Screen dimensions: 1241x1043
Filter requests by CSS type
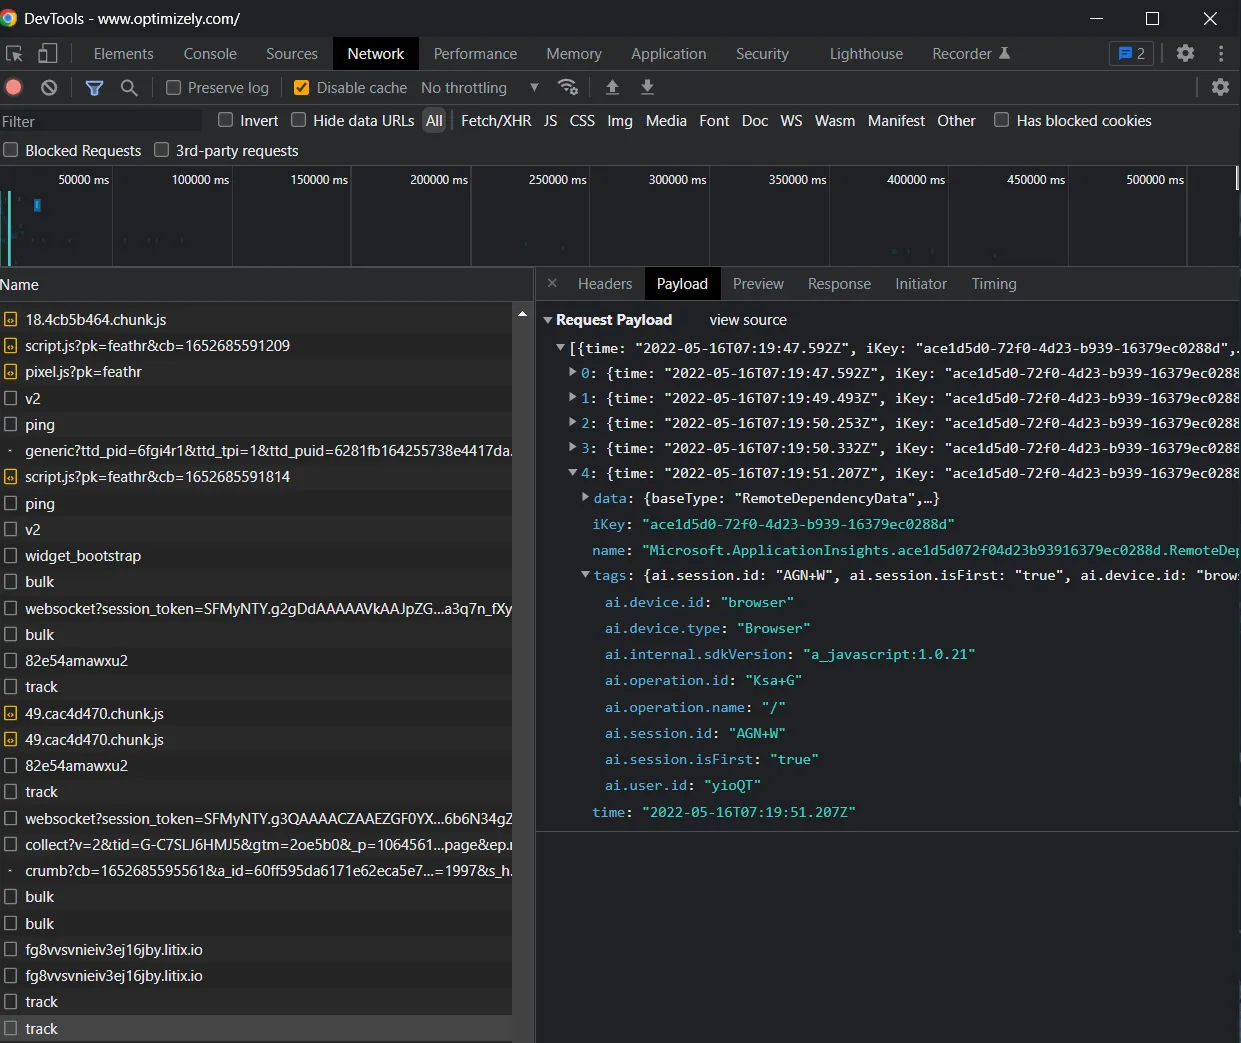coord(582,120)
